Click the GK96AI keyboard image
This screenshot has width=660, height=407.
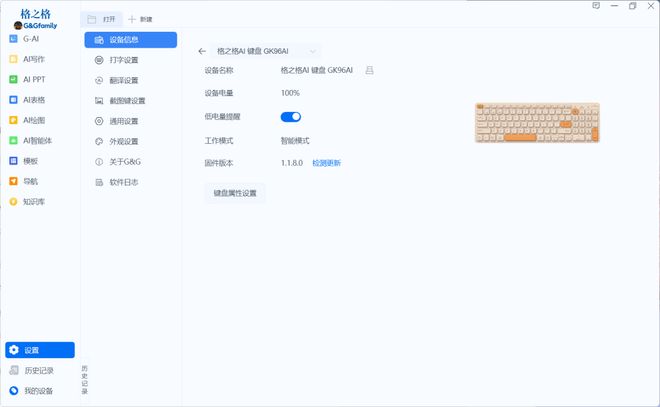[x=537, y=123]
